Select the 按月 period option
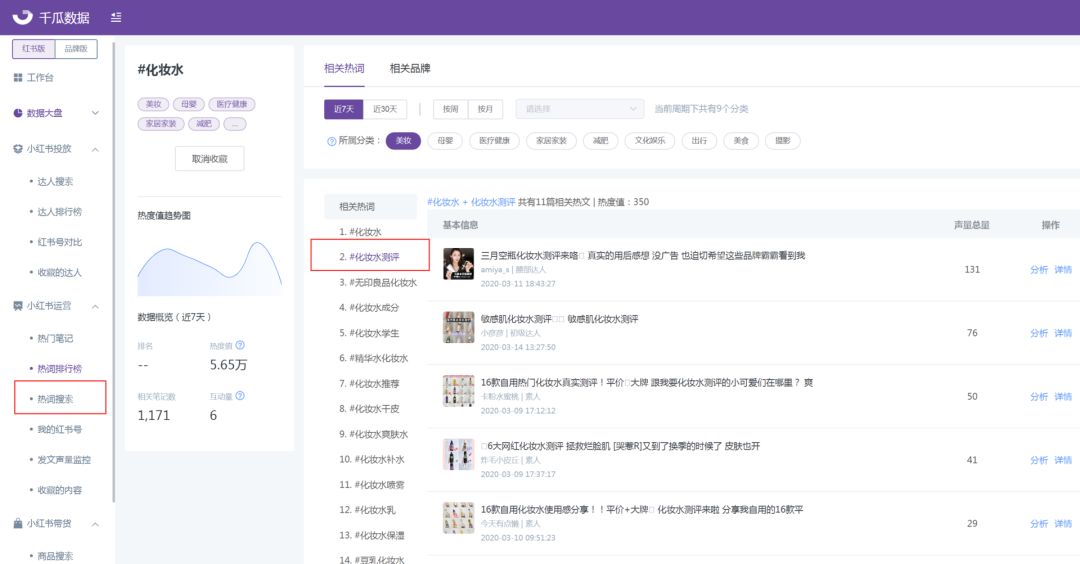Viewport: 1080px width, 564px height. [485, 109]
